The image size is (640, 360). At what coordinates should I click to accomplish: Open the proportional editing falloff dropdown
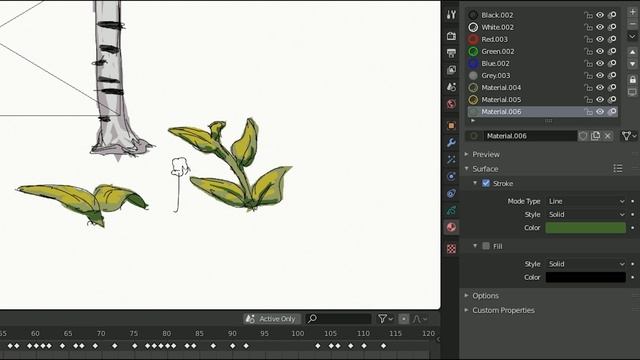click(420, 319)
